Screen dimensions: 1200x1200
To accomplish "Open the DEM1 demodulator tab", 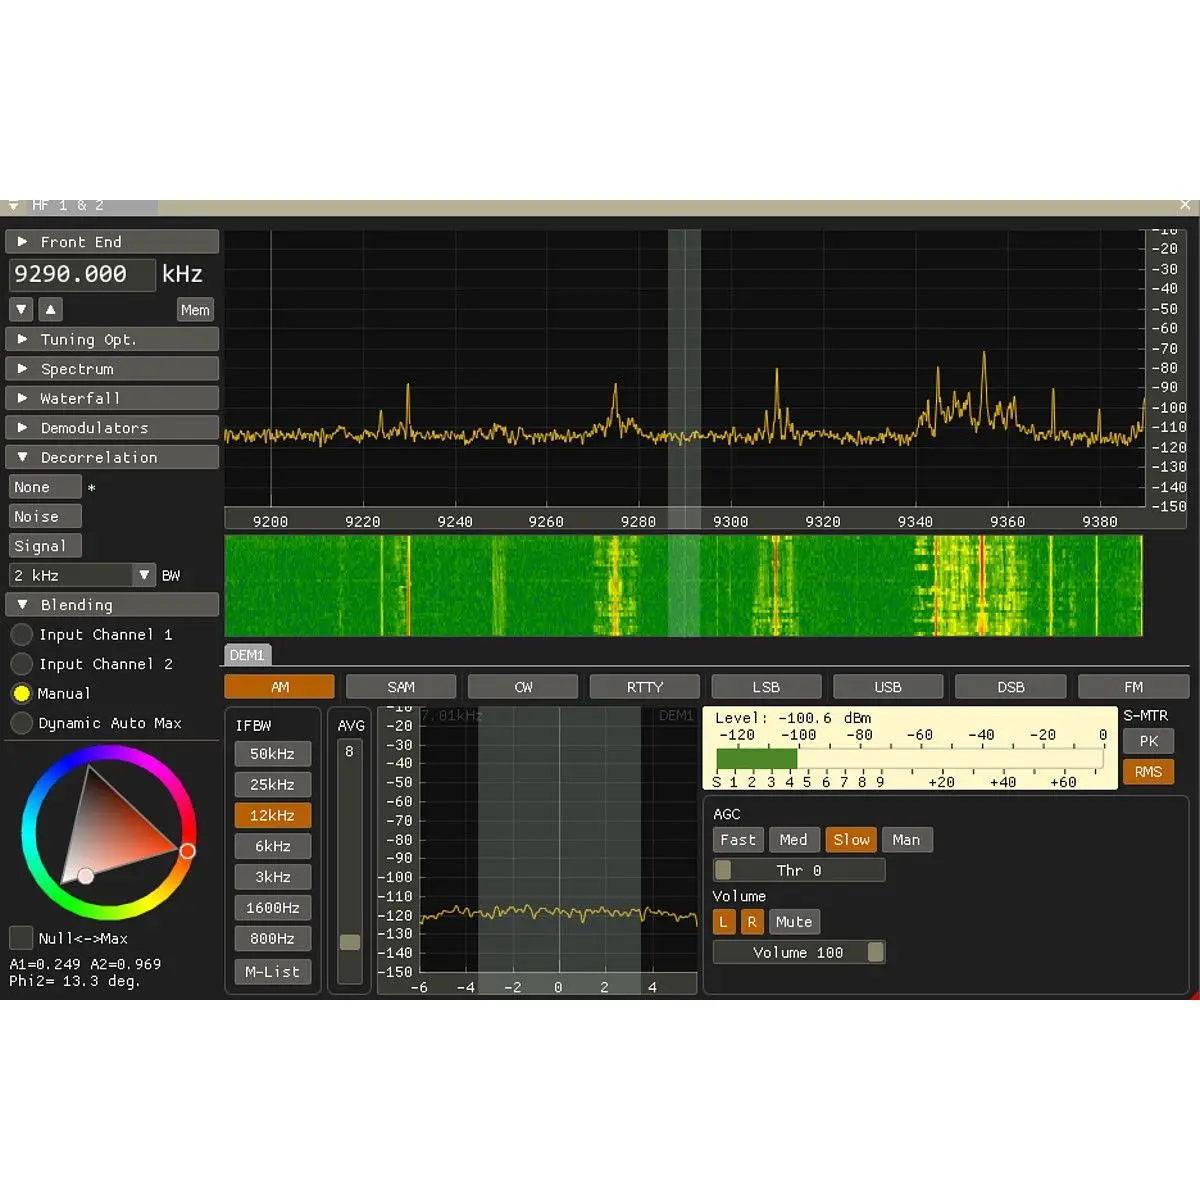I will coord(247,655).
